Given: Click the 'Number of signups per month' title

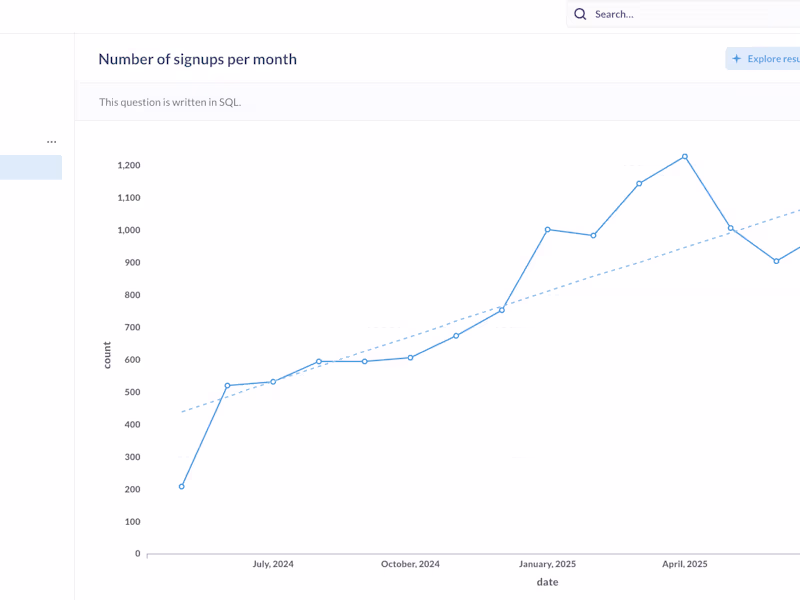Looking at the screenshot, I should pyautogui.click(x=197, y=59).
